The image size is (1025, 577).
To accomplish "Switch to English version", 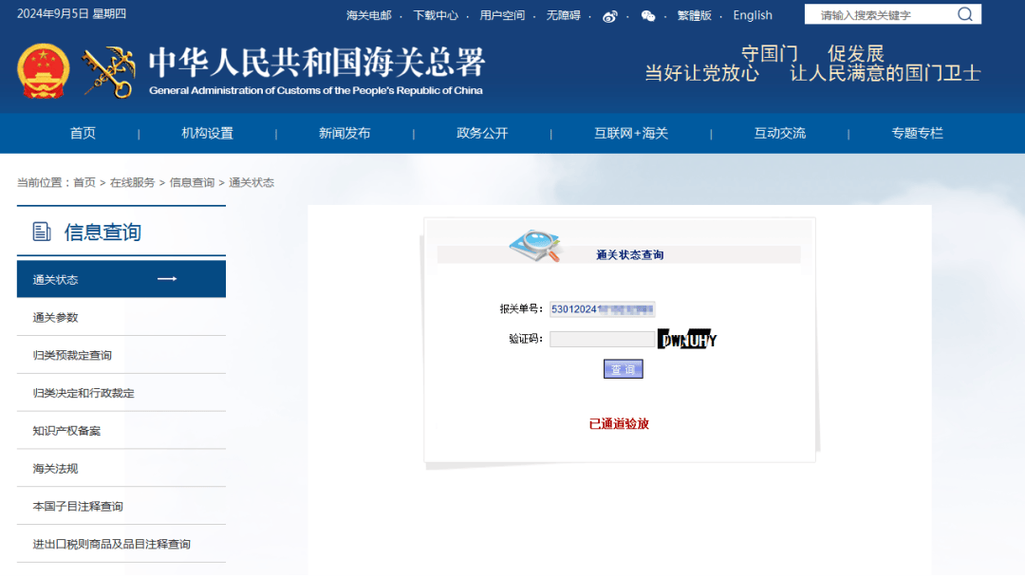I will (752, 15).
